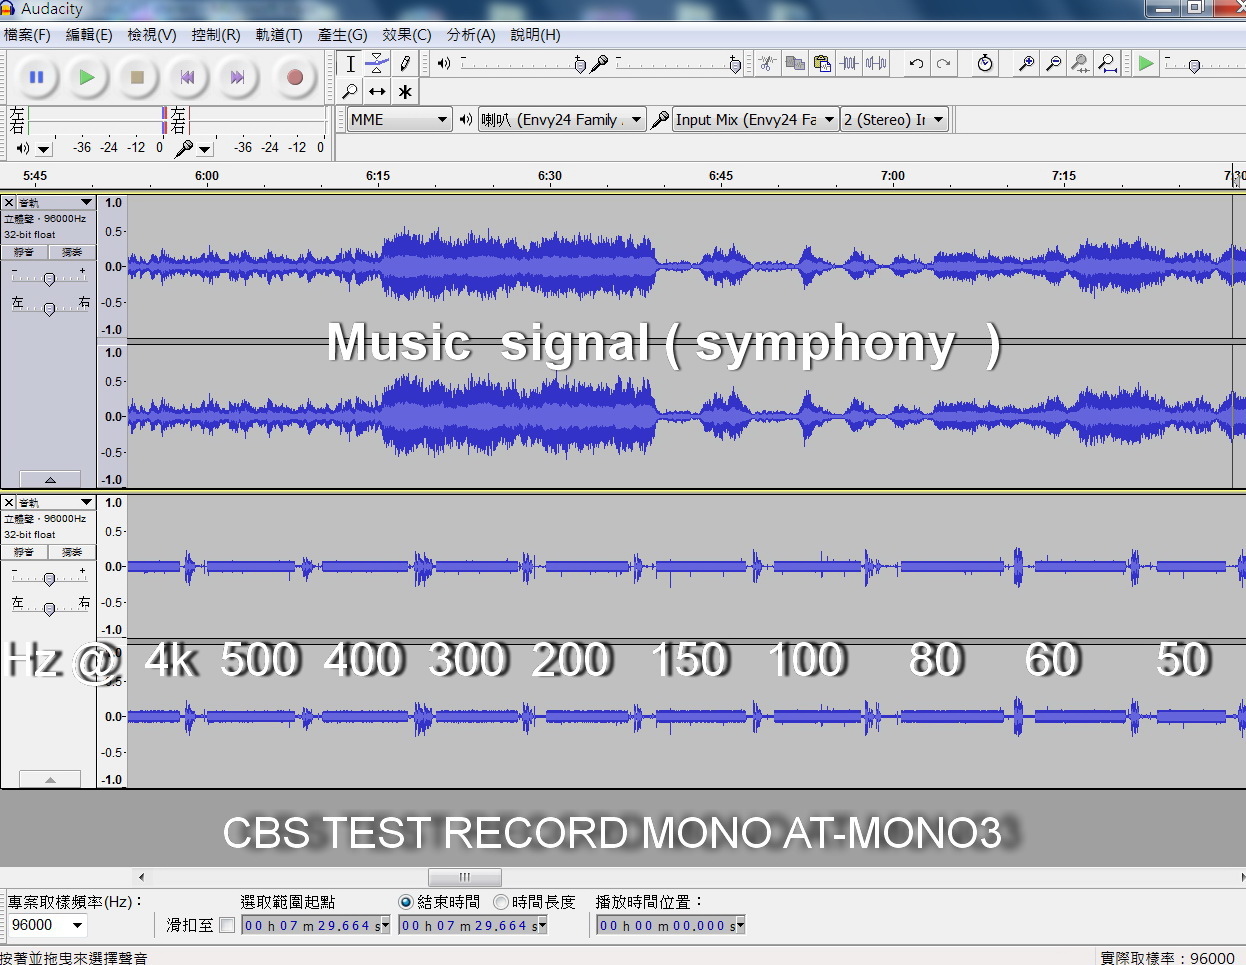
Task: Click the Copy icon in edit toolbar
Action: 795,64
